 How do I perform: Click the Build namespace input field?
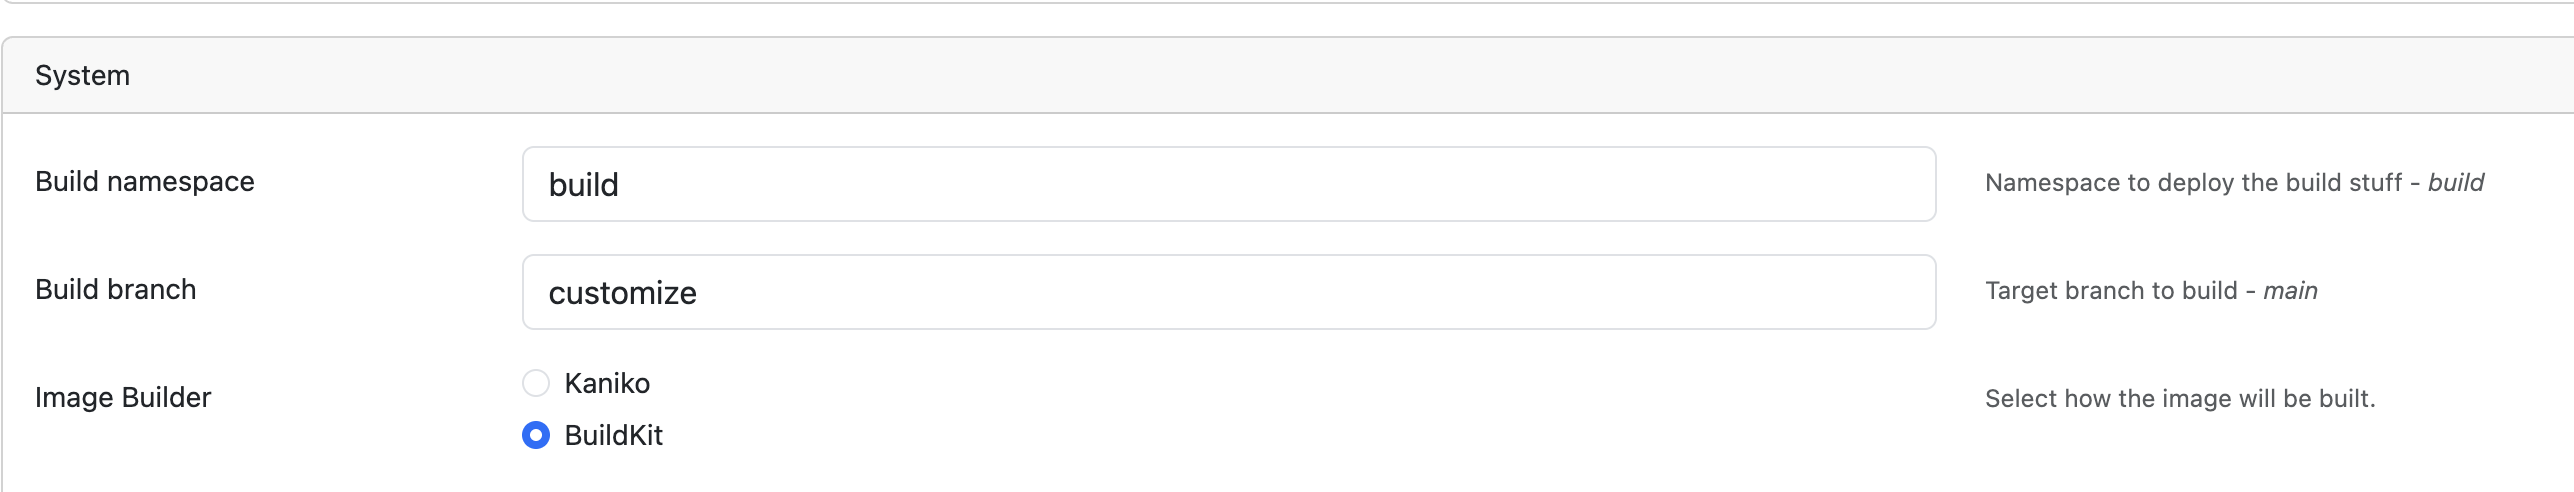(x=1228, y=184)
